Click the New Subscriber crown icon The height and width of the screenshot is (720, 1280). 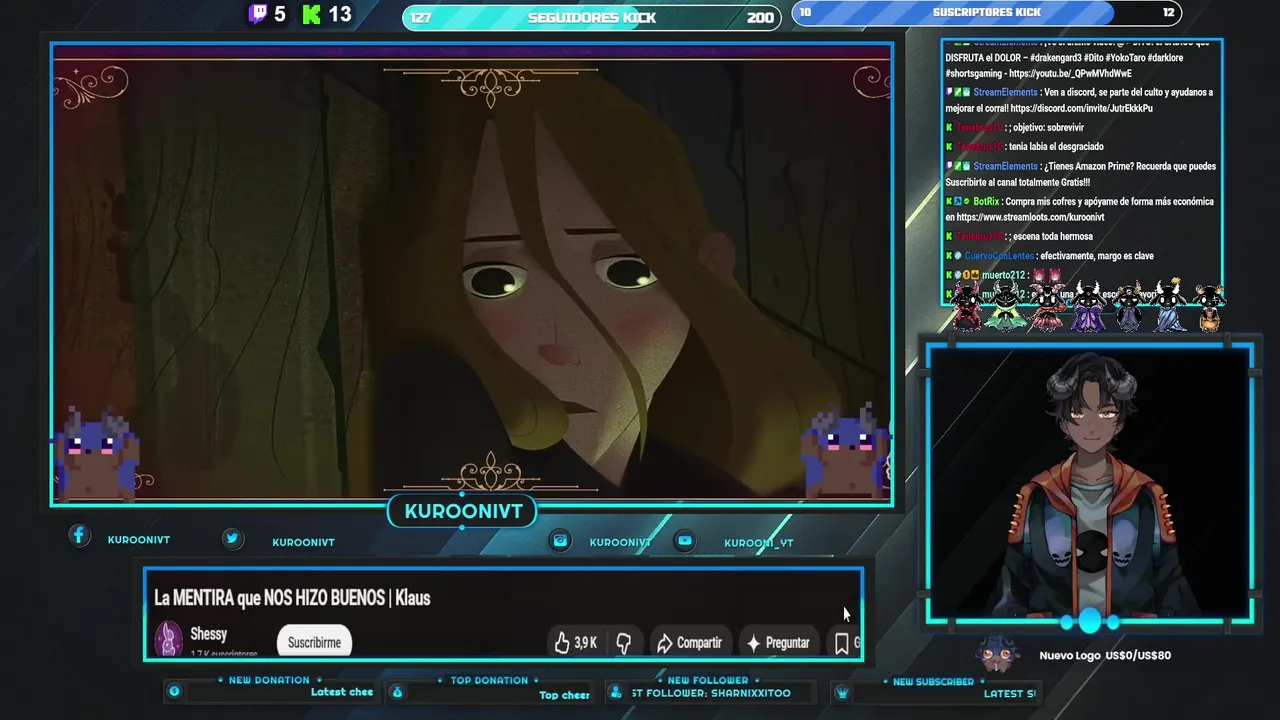click(x=842, y=692)
